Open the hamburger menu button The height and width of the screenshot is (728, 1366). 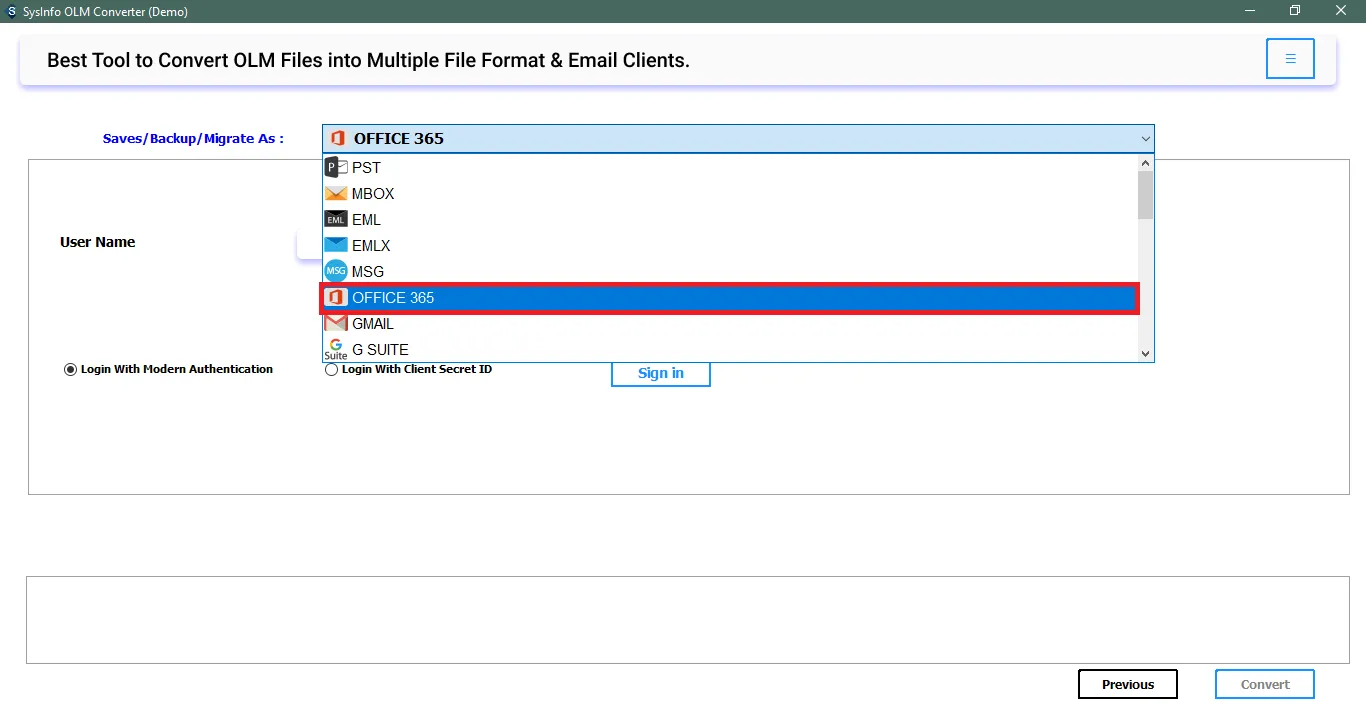point(1290,59)
